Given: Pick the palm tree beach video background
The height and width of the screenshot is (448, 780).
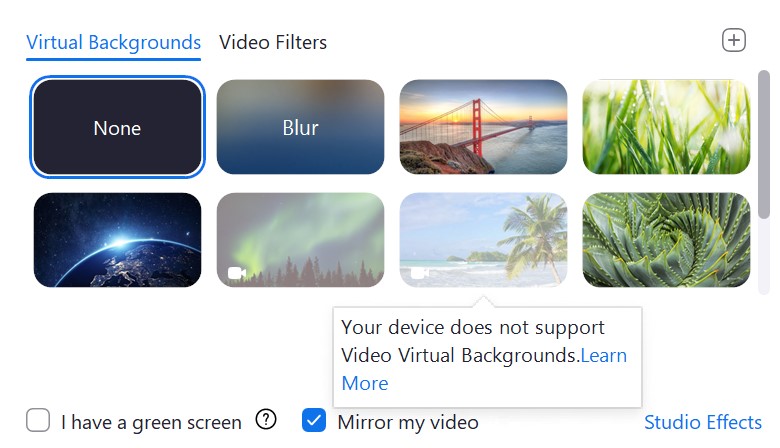Looking at the screenshot, I should pos(484,240).
